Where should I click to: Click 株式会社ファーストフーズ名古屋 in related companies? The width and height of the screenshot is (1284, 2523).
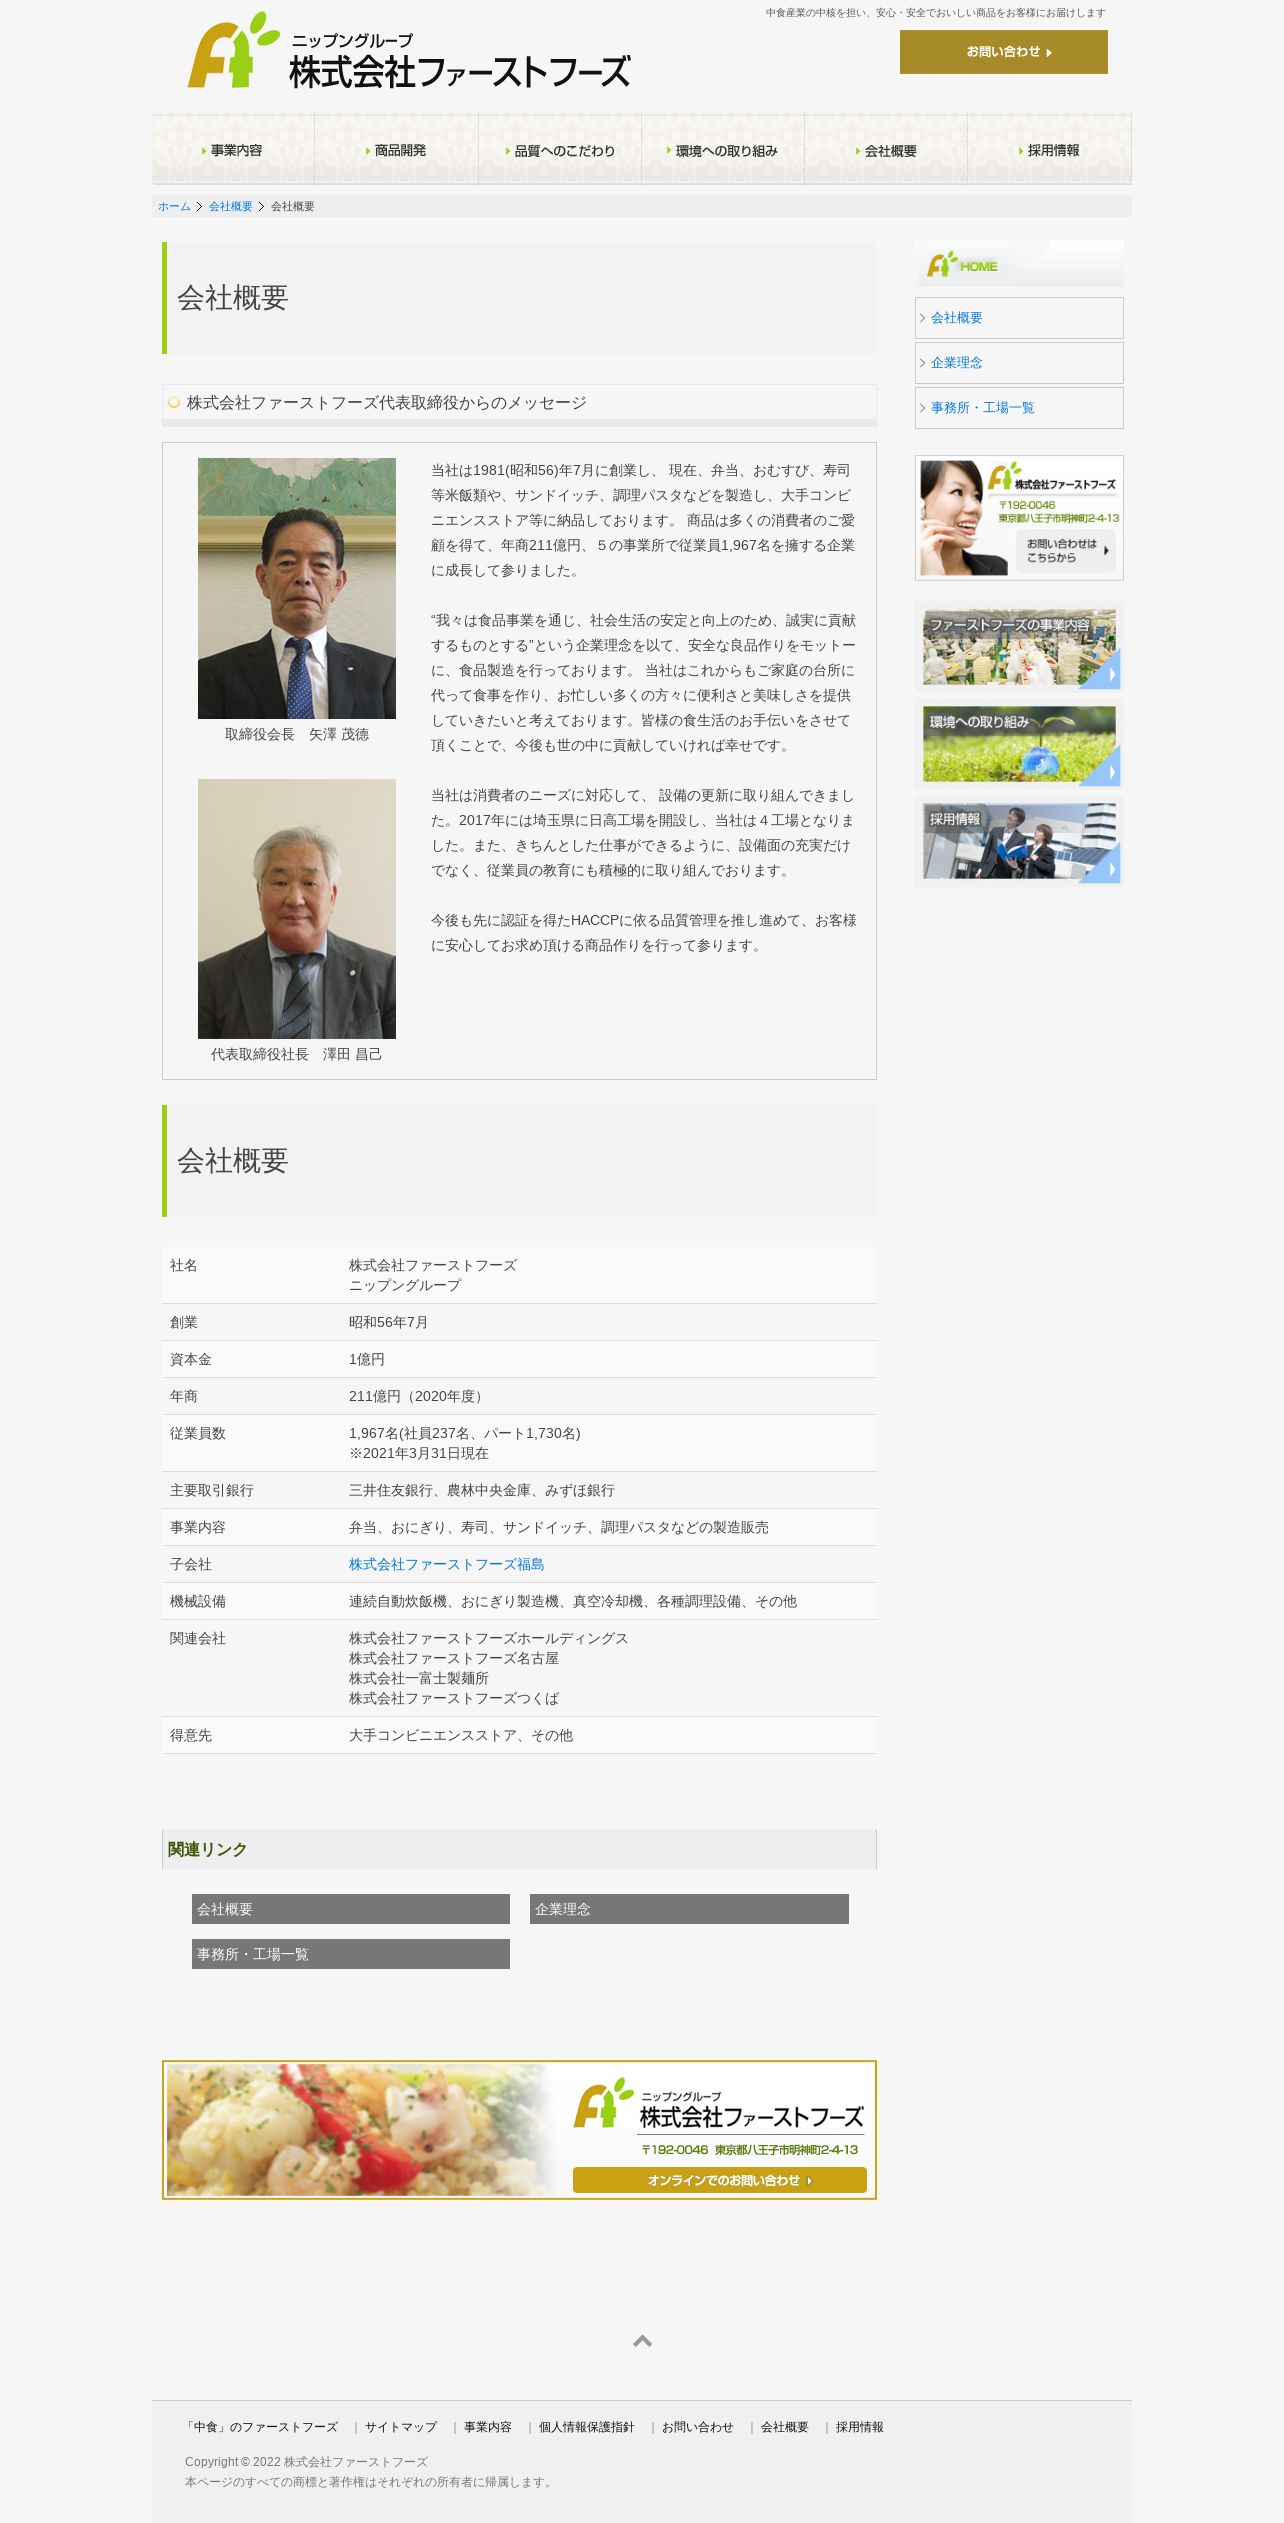click(454, 1658)
